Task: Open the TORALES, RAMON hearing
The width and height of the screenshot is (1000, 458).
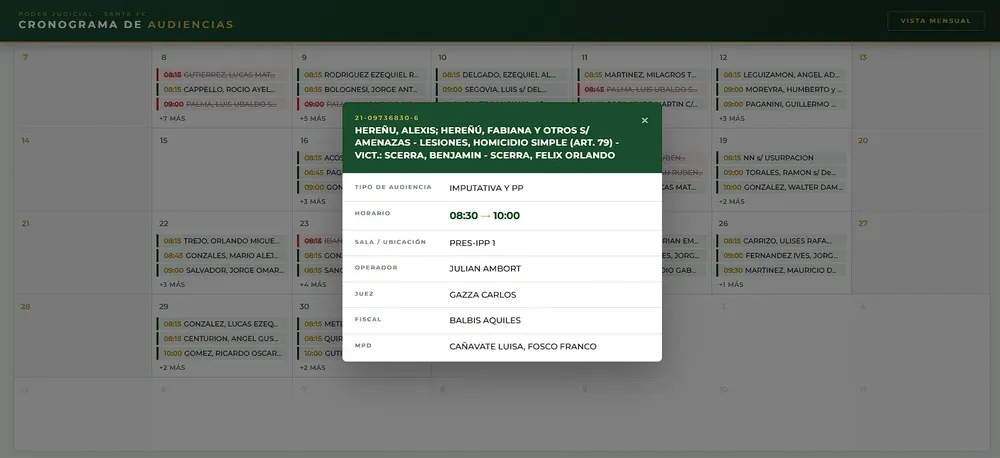Action: (781, 172)
